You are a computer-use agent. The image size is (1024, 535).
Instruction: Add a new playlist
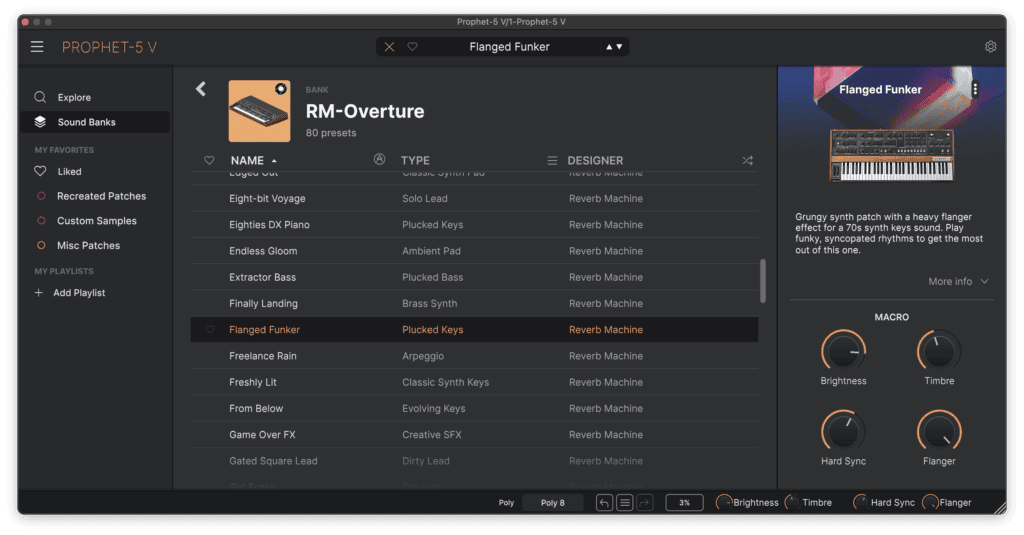pyautogui.click(x=70, y=293)
